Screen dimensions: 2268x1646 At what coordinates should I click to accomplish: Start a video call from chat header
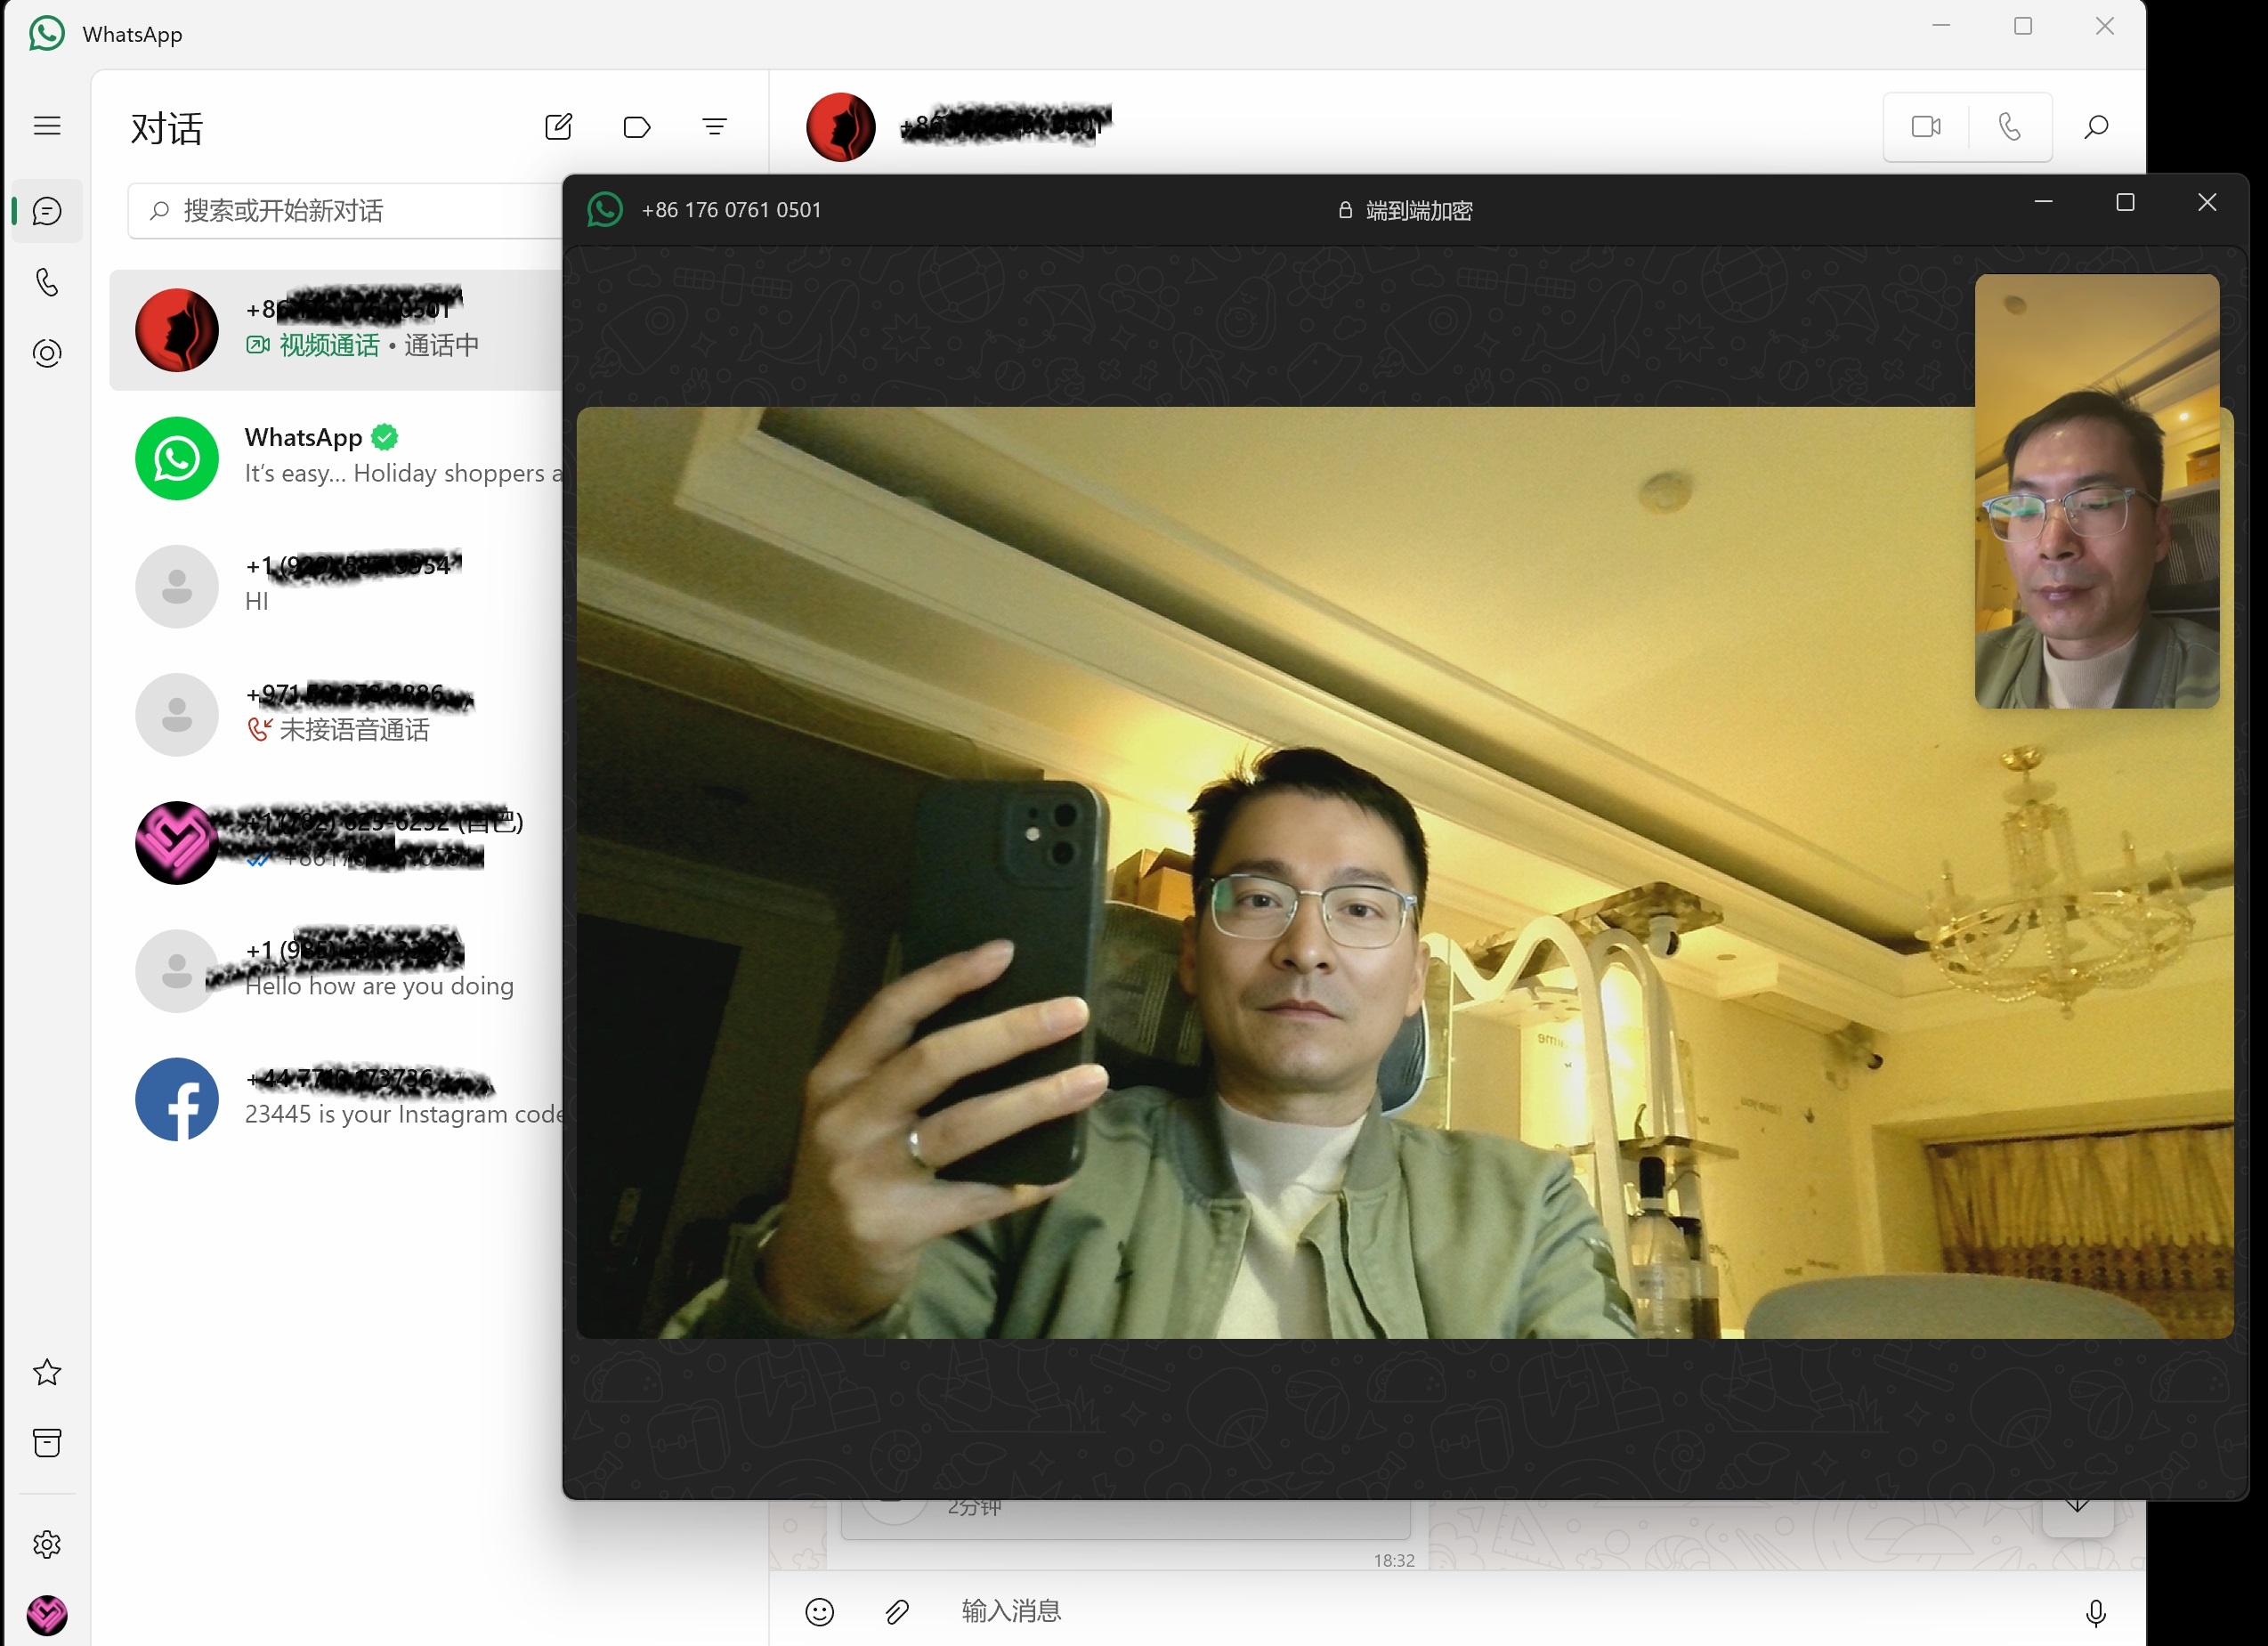point(1925,127)
